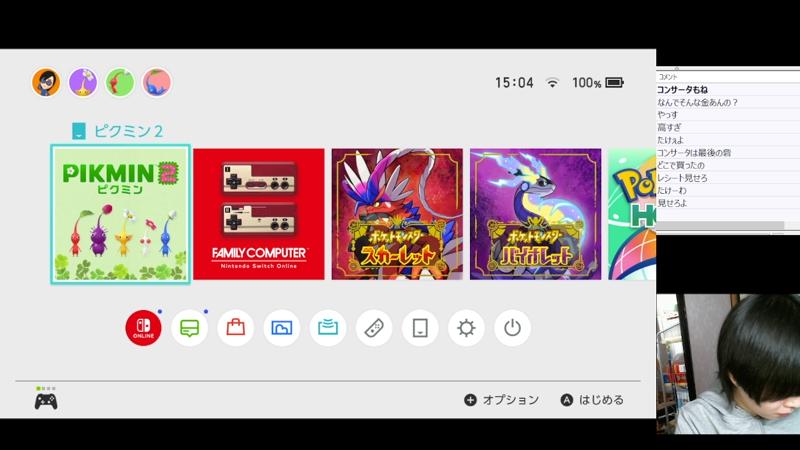Click comment row たけーわ
The width and height of the screenshot is (800, 450).
728,190
